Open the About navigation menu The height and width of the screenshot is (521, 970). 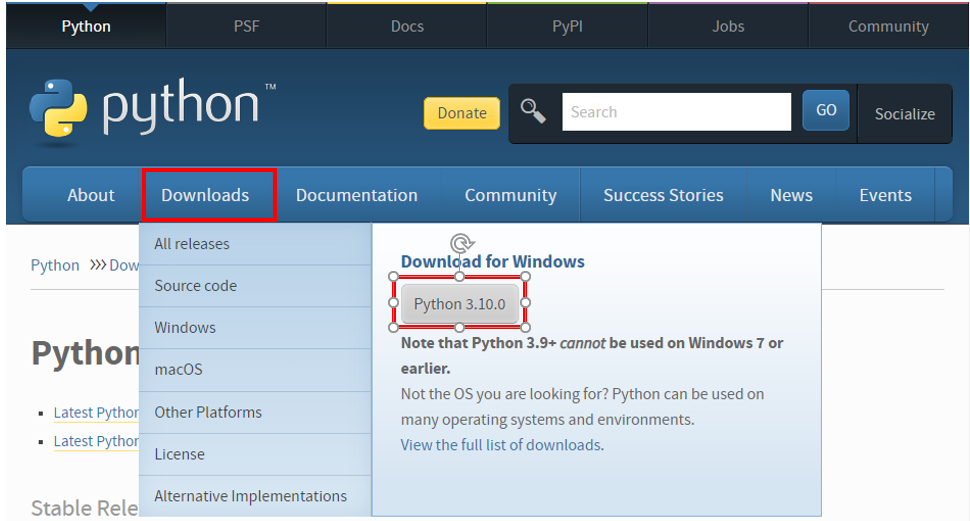[91, 195]
